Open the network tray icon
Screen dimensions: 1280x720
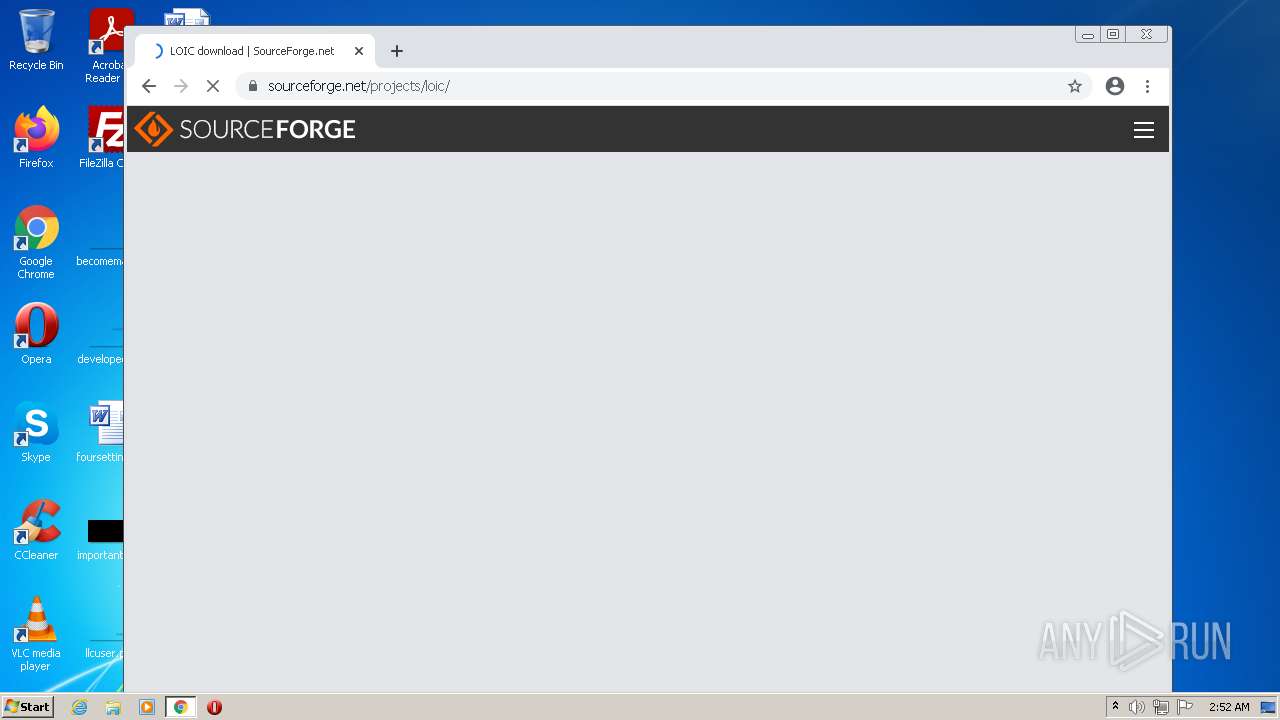click(1161, 707)
